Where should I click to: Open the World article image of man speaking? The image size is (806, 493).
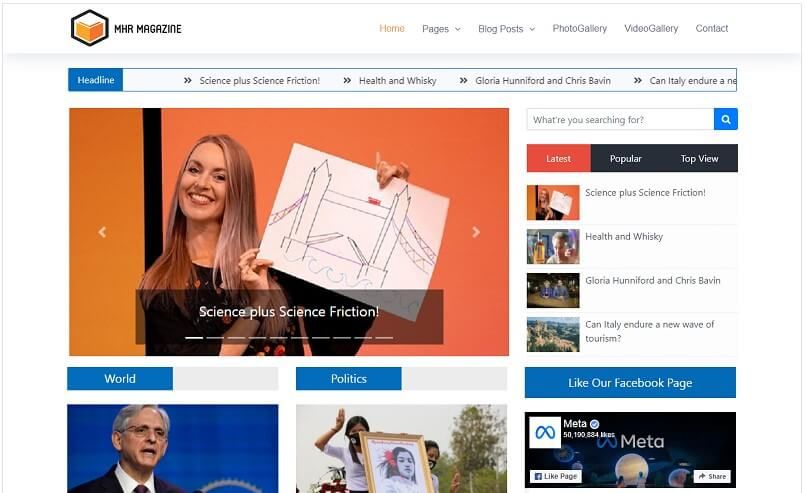pyautogui.click(x=173, y=448)
